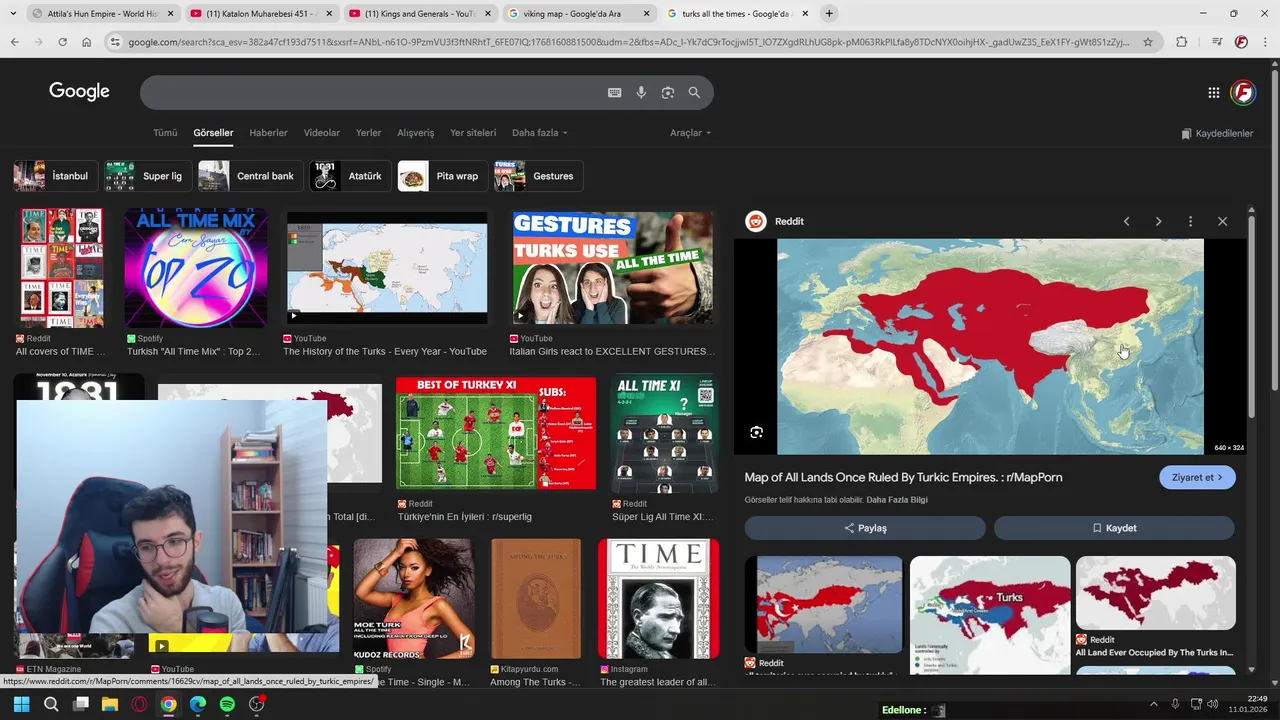
Task: Switch to the Haberler tab
Action: pos(268,133)
